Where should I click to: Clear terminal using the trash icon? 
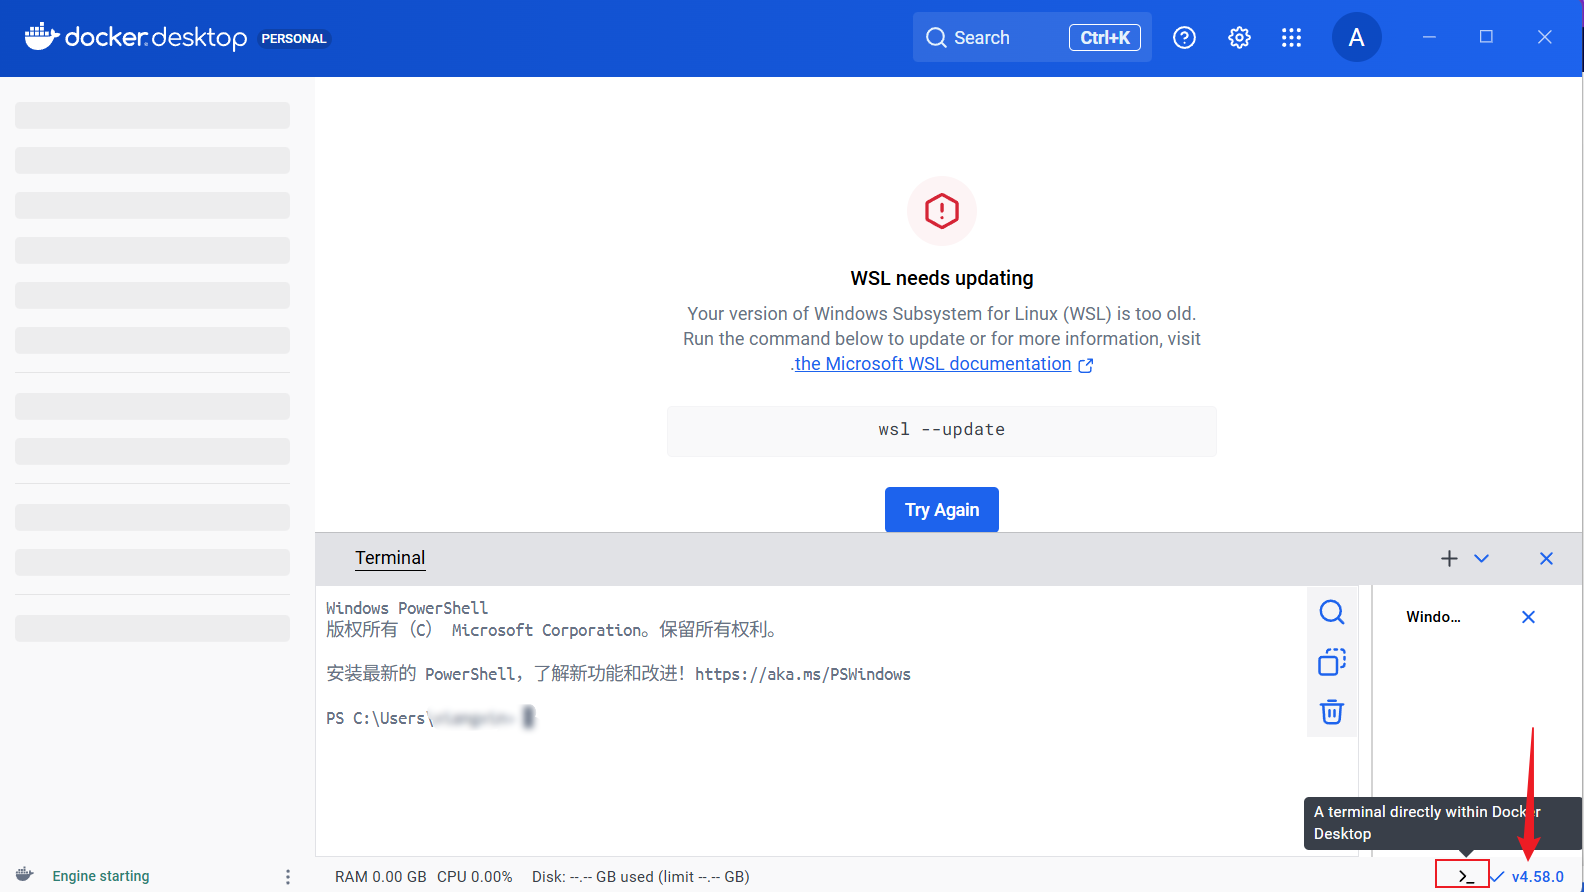(x=1332, y=712)
